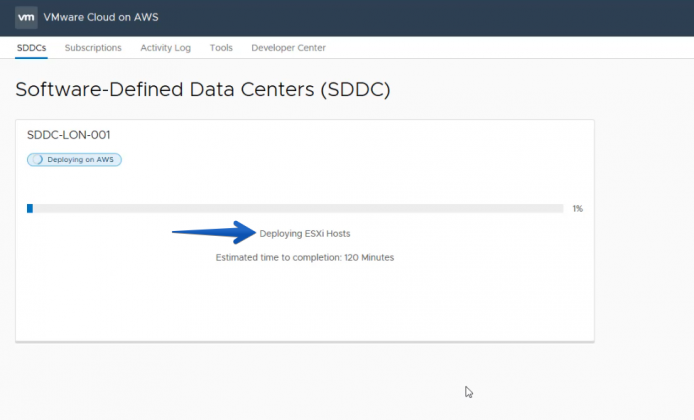Click the spinner icon in the status badge
The width and height of the screenshot is (694, 420).
pyautogui.click(x=38, y=160)
